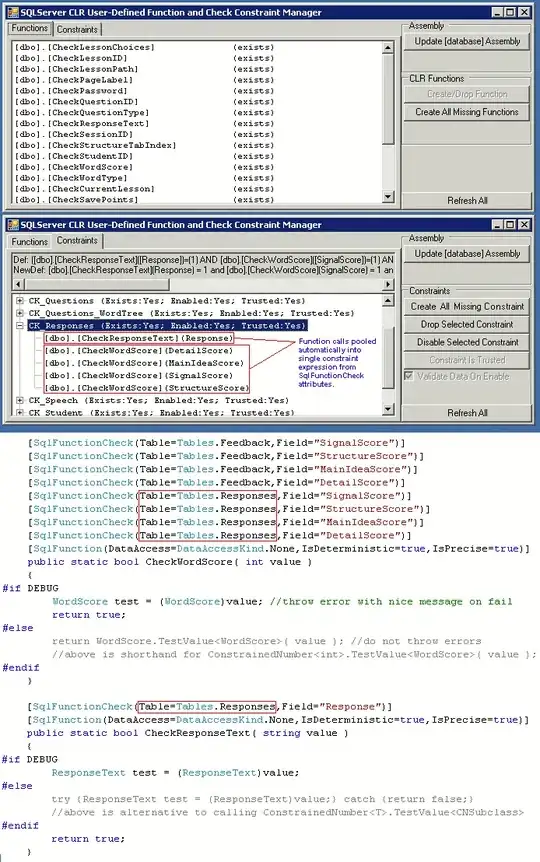Select the Constraints tab in the bottom window
The image size is (540, 862).
(x=77, y=240)
